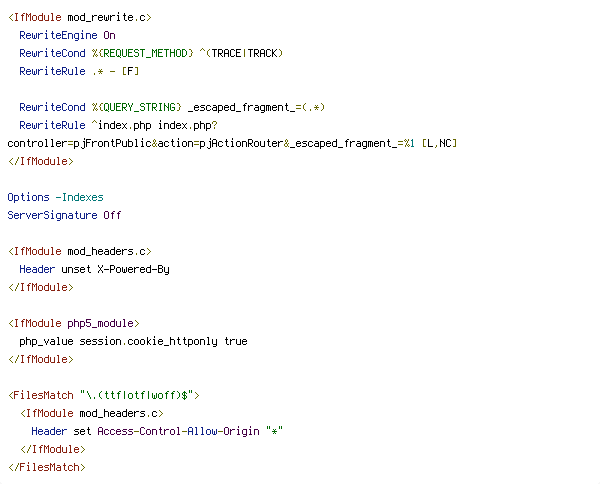Screen dimensions: 600x484
Task: Click the [L,NC] flags
Action: 439,143
